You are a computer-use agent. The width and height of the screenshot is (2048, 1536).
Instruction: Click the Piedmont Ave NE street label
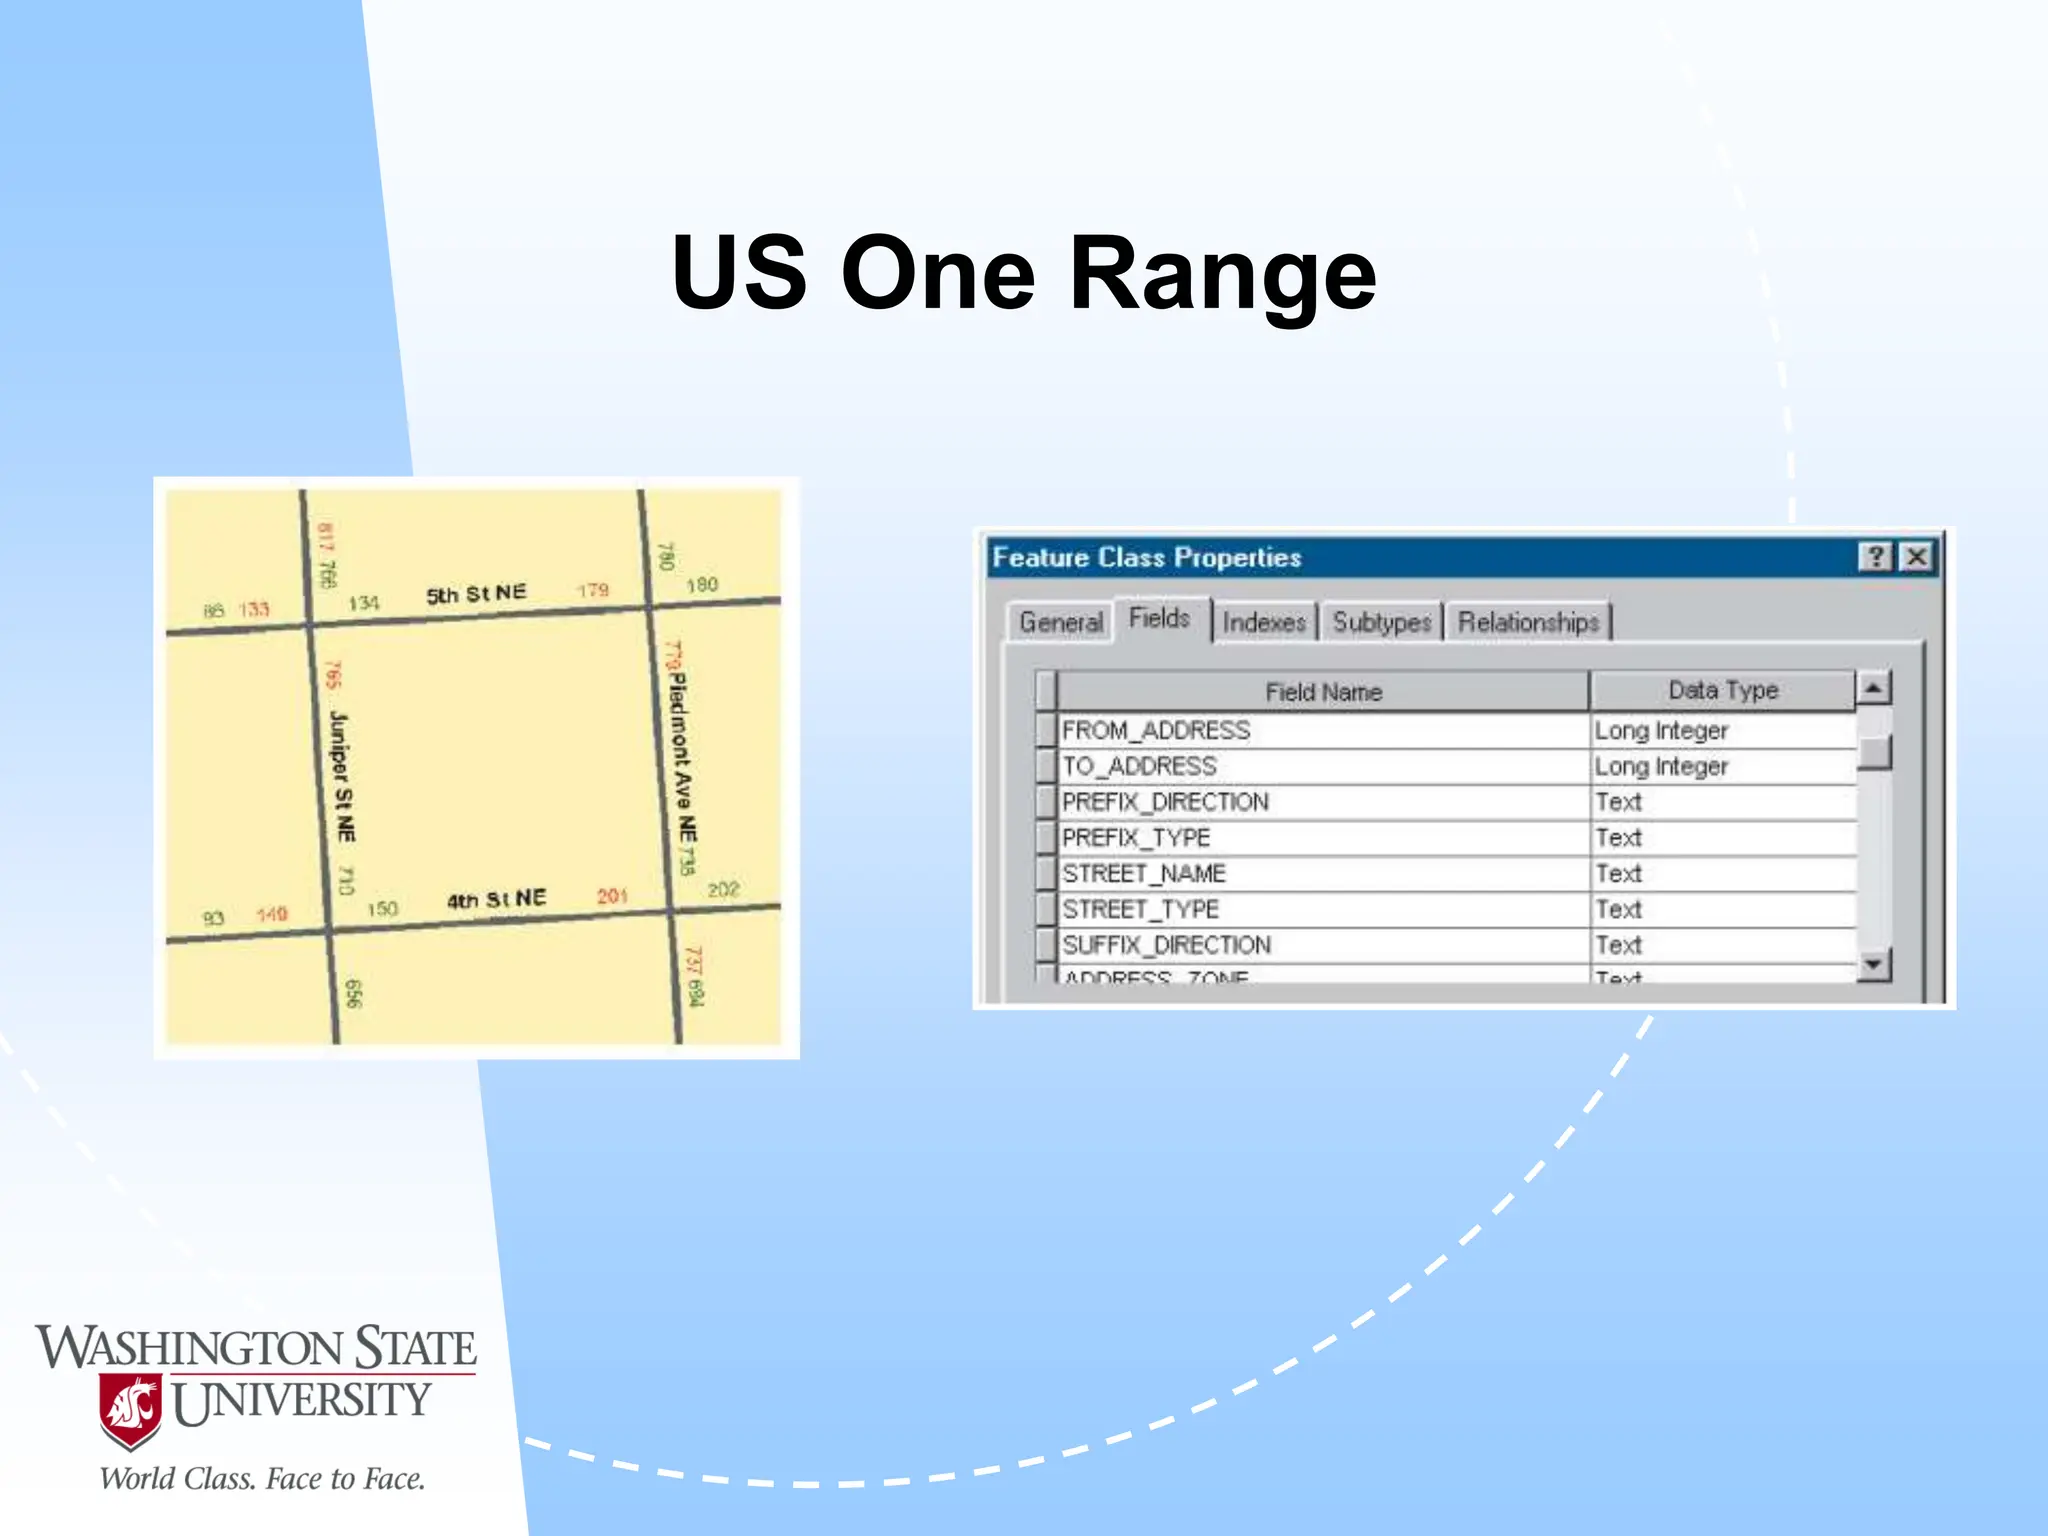coord(681,758)
